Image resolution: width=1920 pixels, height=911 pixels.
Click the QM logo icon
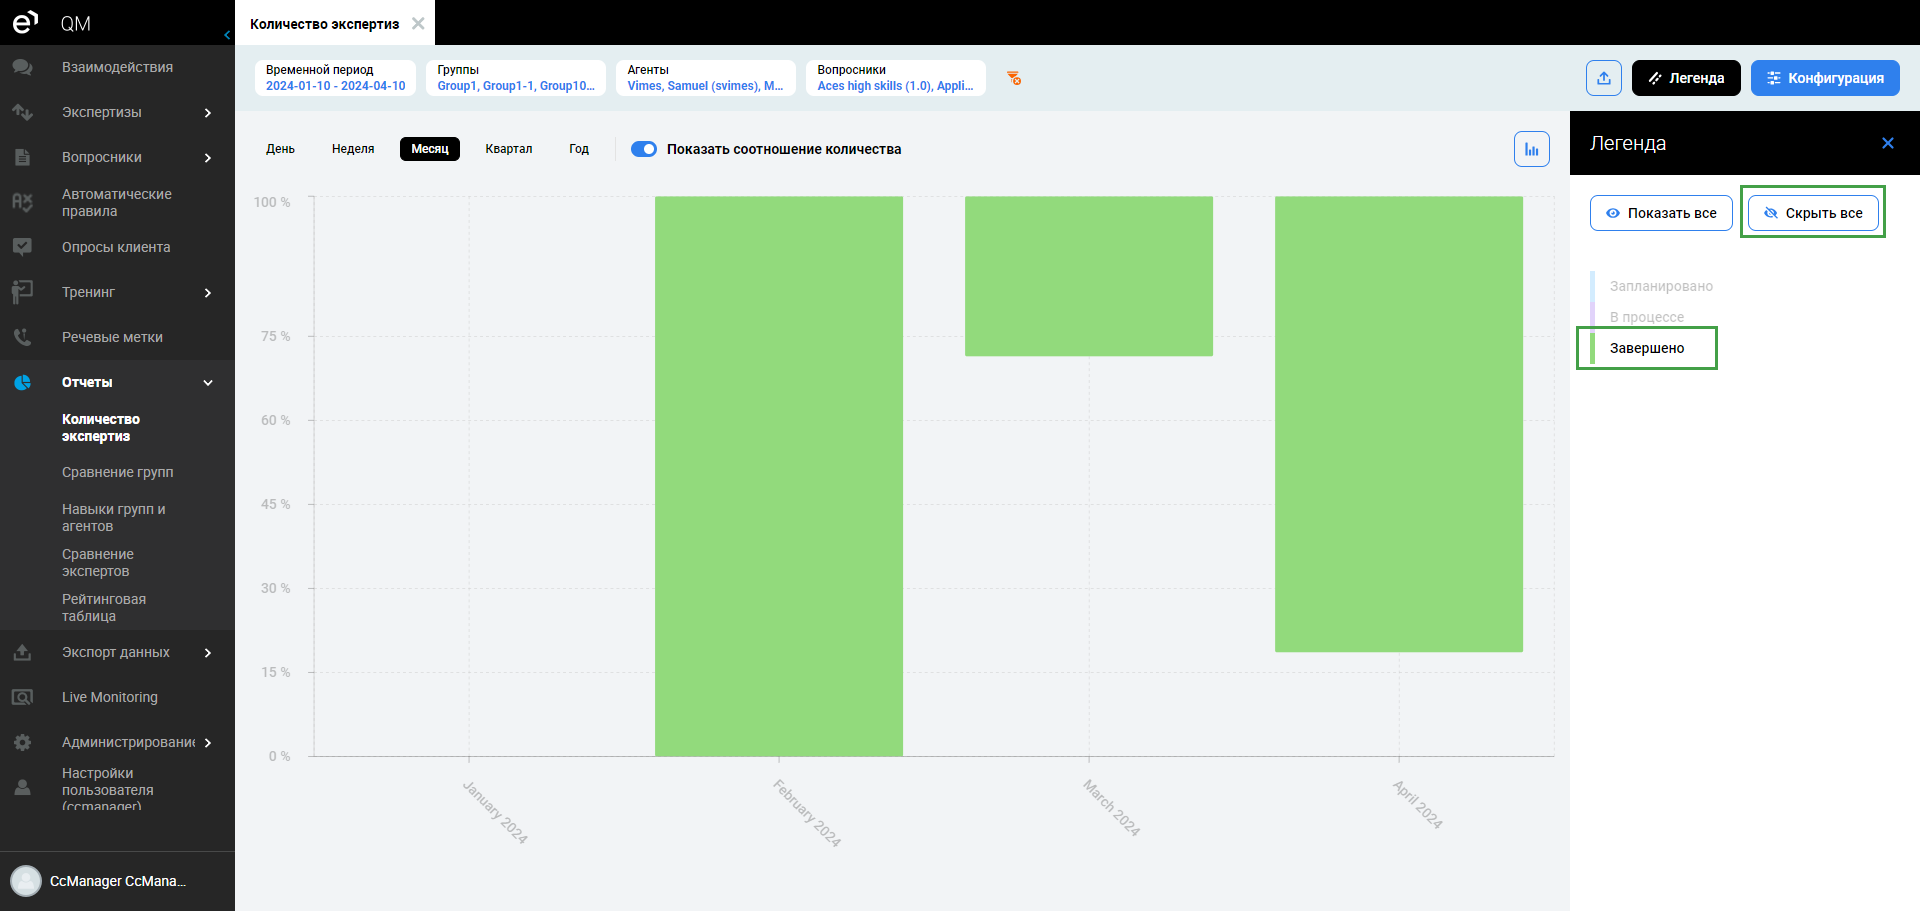[25, 22]
